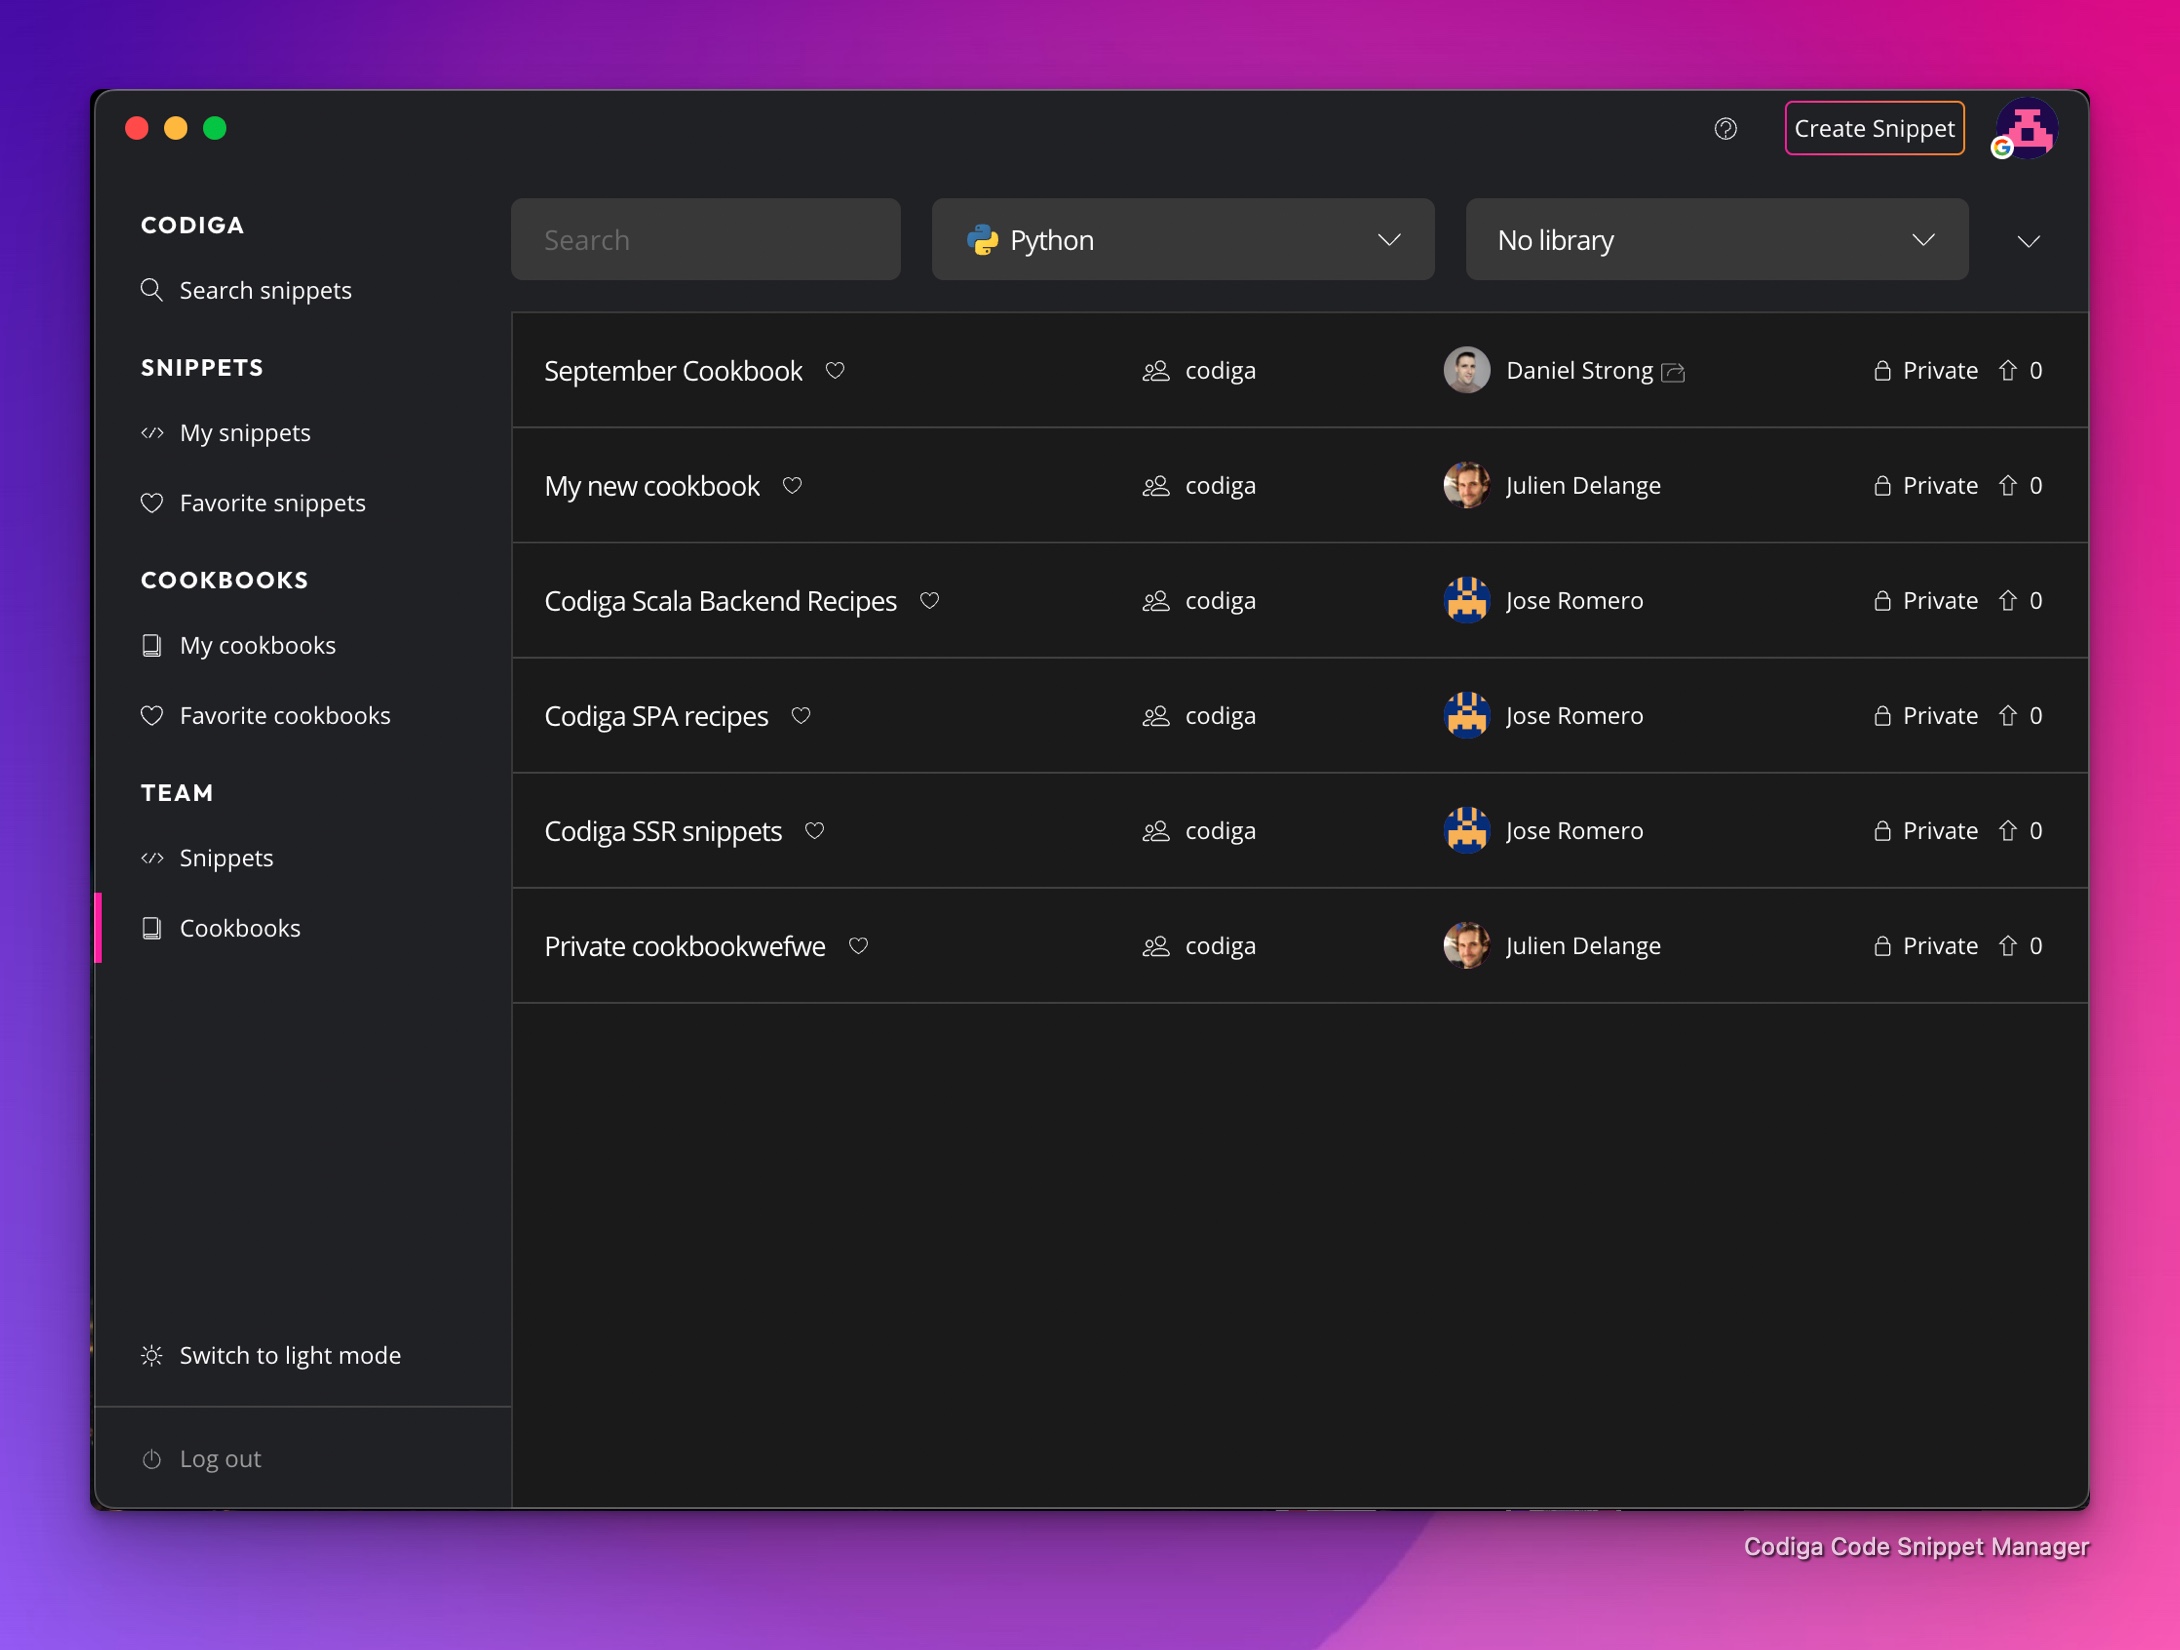This screenshot has width=2180, height=1650.
Task: Open the Python language dropdown
Action: click(1183, 240)
